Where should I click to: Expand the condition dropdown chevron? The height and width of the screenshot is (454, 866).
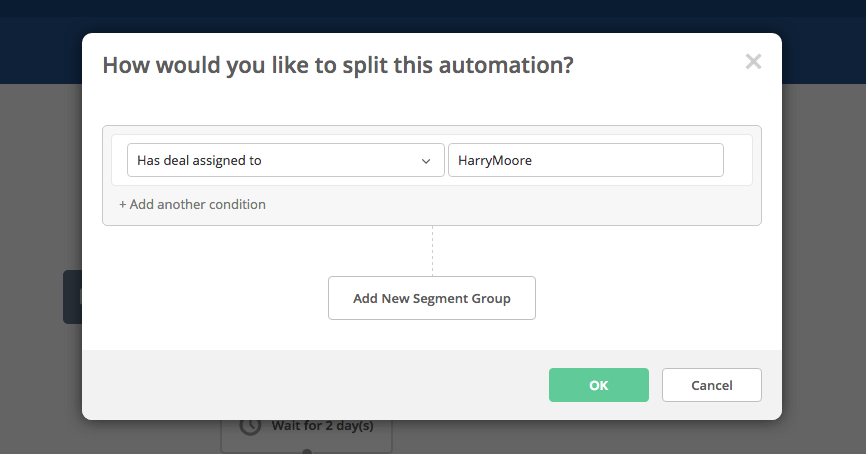[x=426, y=161]
